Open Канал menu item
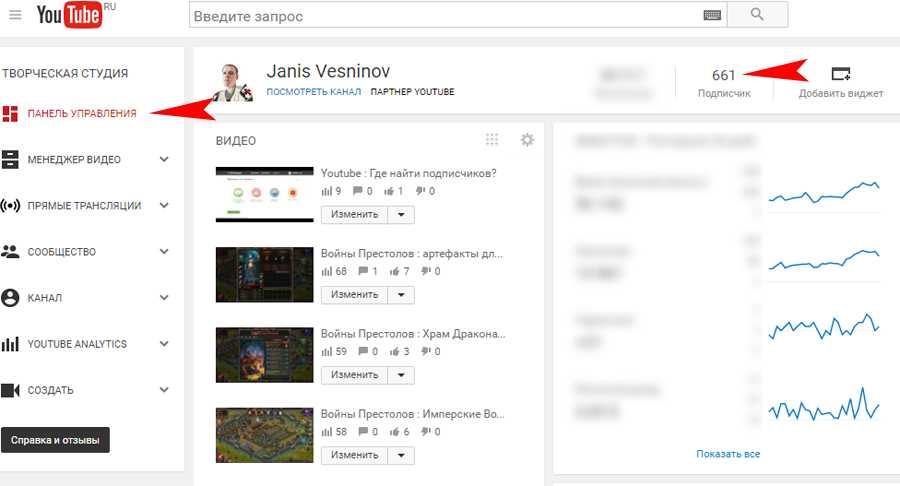 pyautogui.click(x=45, y=298)
